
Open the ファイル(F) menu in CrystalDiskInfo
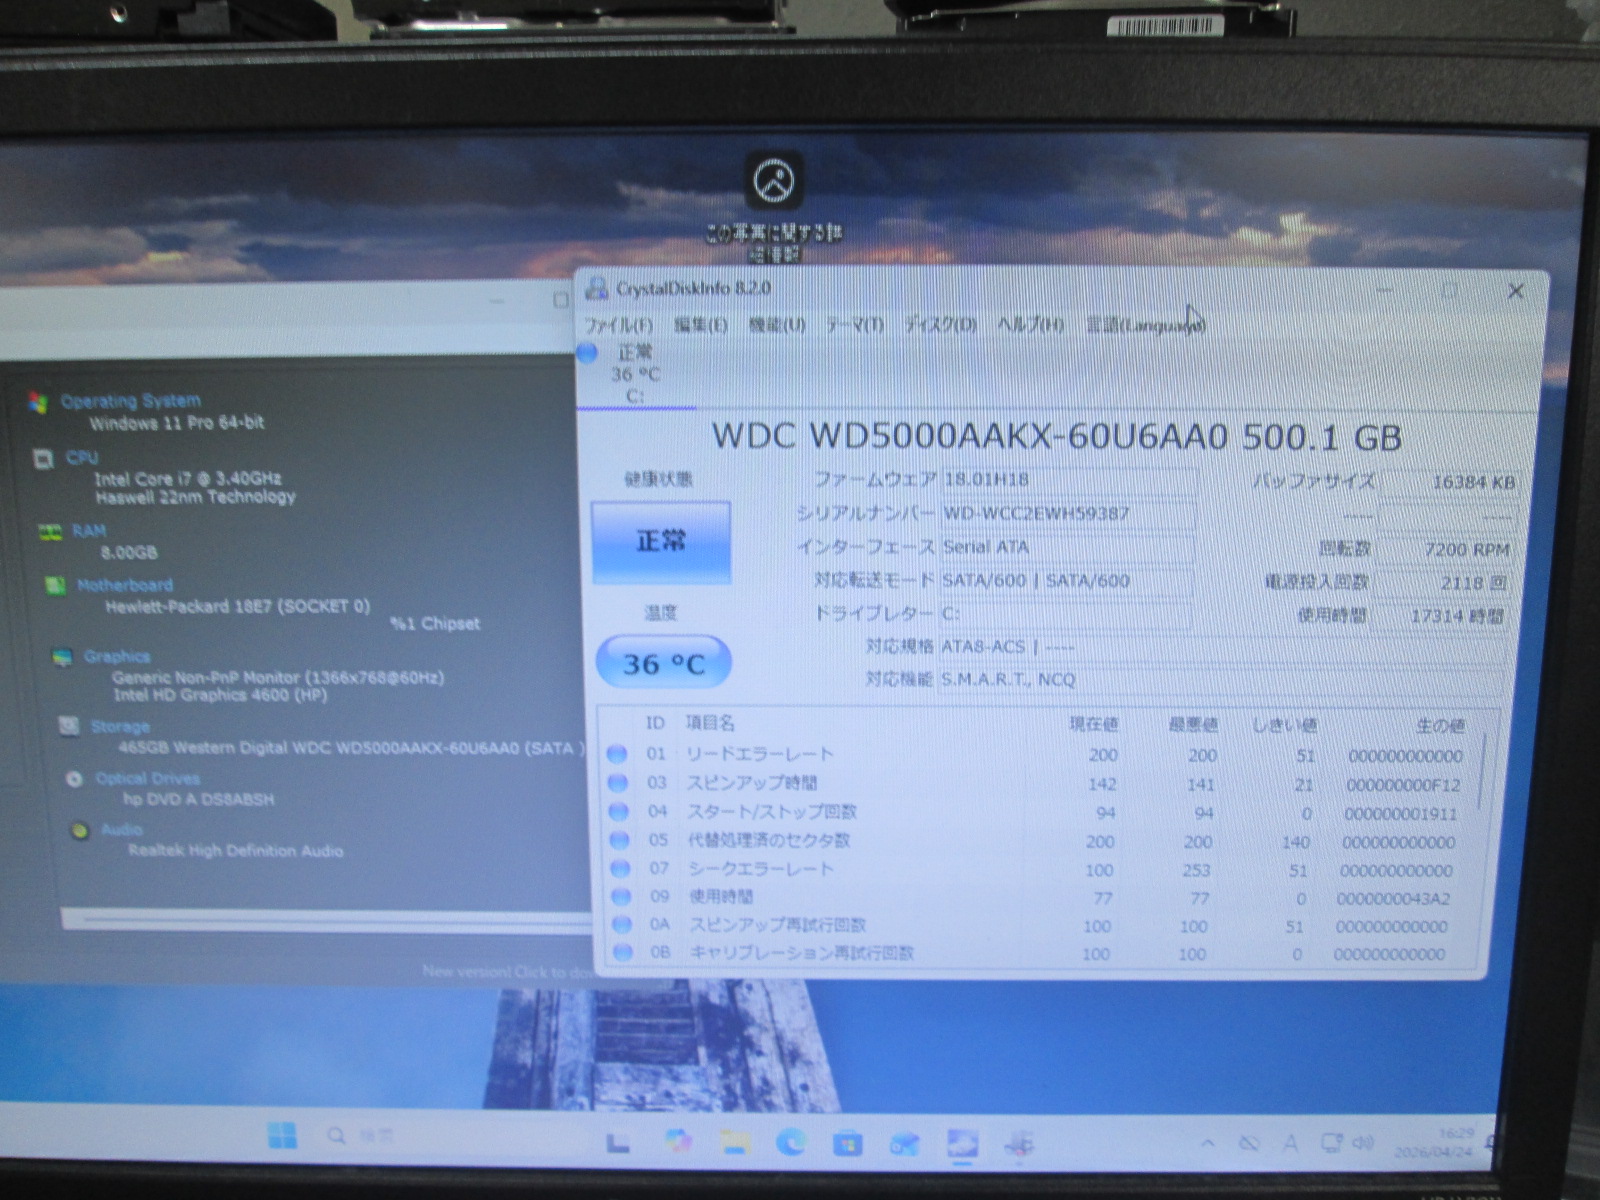point(617,325)
